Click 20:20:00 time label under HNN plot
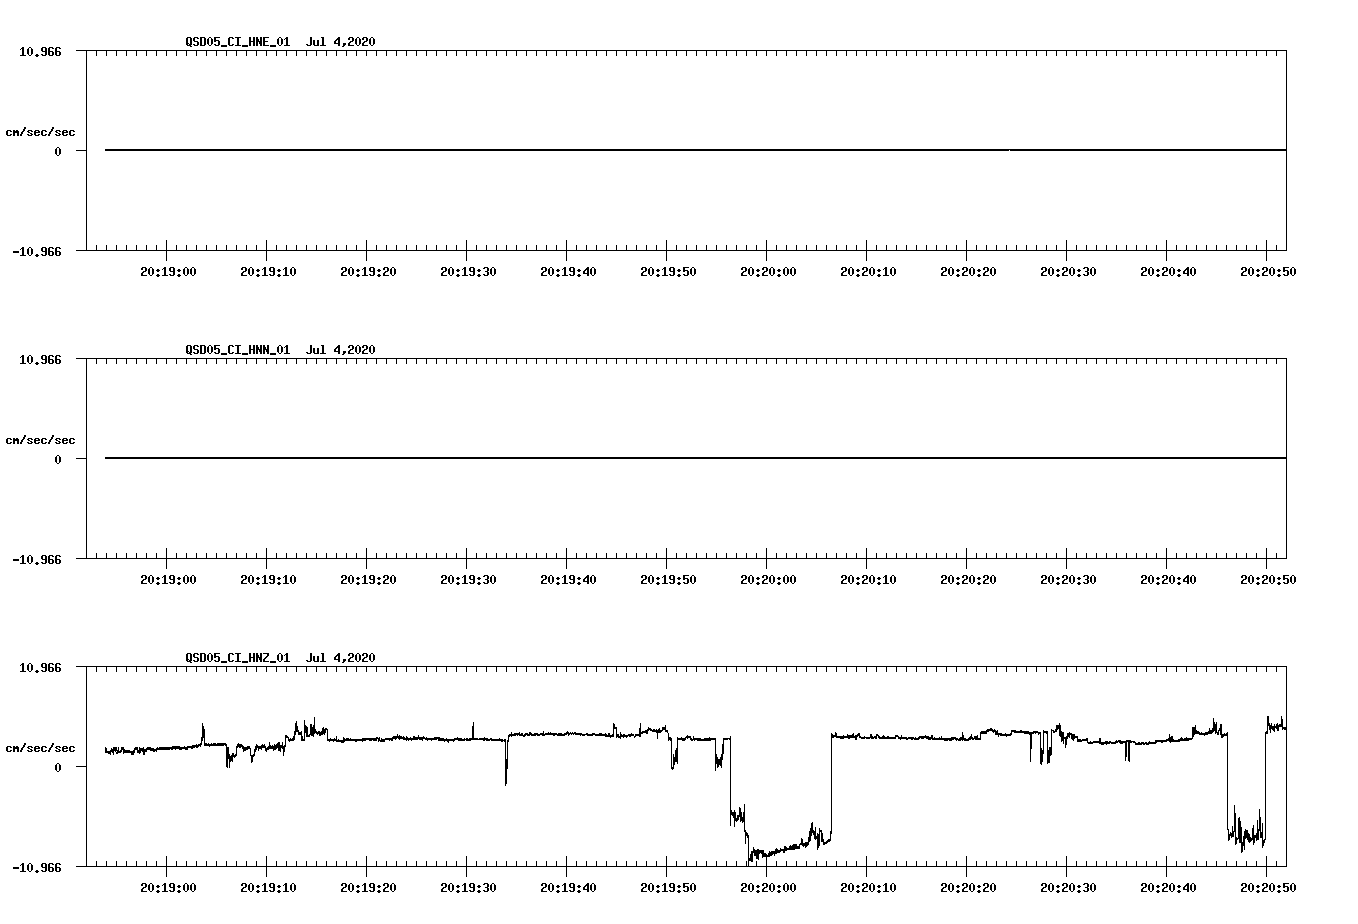This screenshot has height=924, width=1358. 767,579
